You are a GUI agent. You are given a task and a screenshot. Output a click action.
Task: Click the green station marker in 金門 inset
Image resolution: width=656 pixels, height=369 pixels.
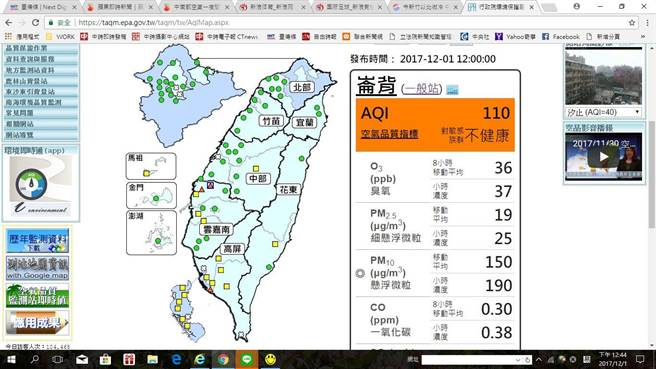tap(156, 198)
